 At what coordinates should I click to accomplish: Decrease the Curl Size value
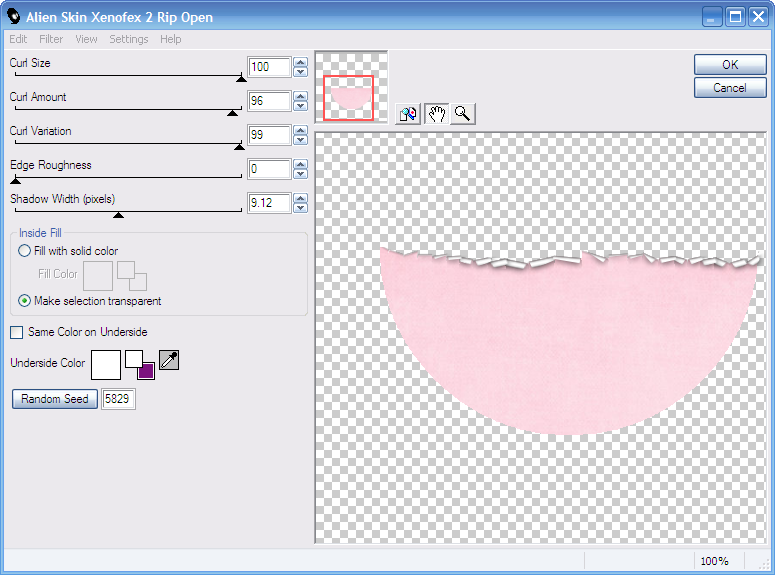[300, 72]
